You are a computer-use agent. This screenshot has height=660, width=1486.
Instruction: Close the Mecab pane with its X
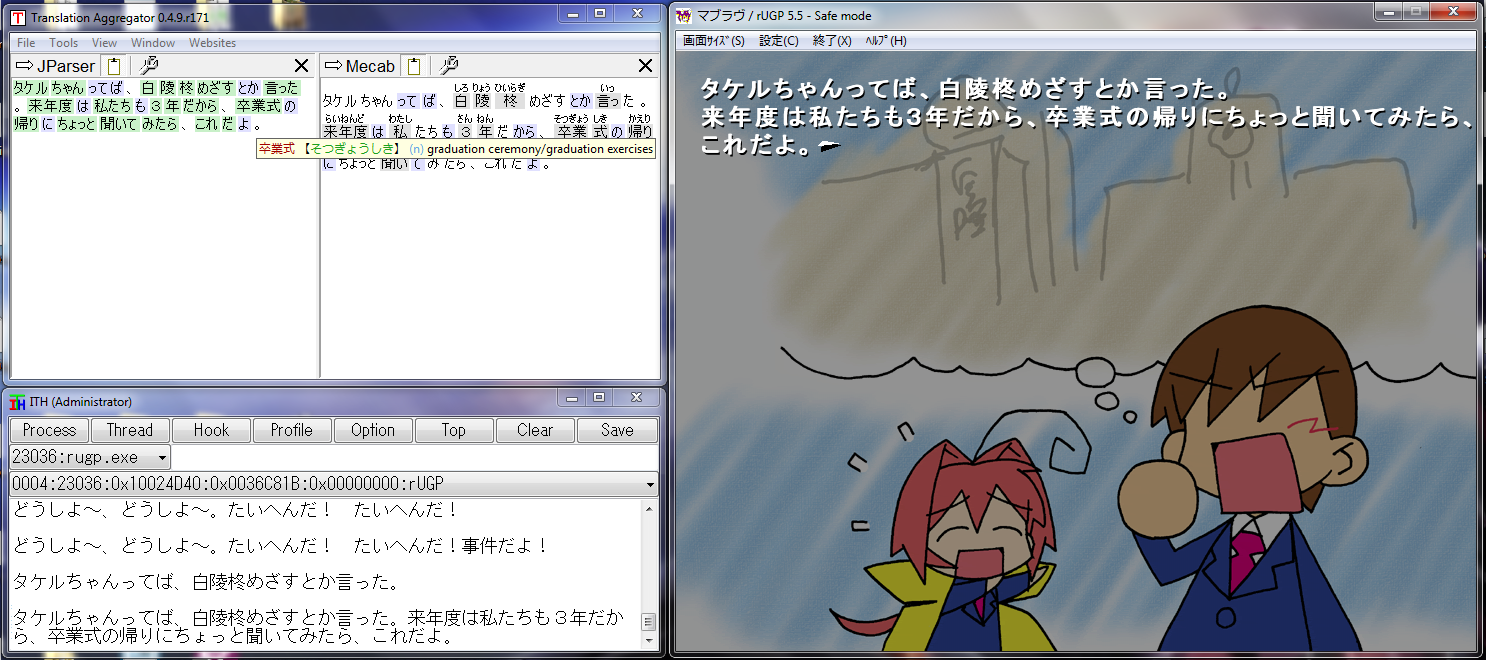(645, 66)
